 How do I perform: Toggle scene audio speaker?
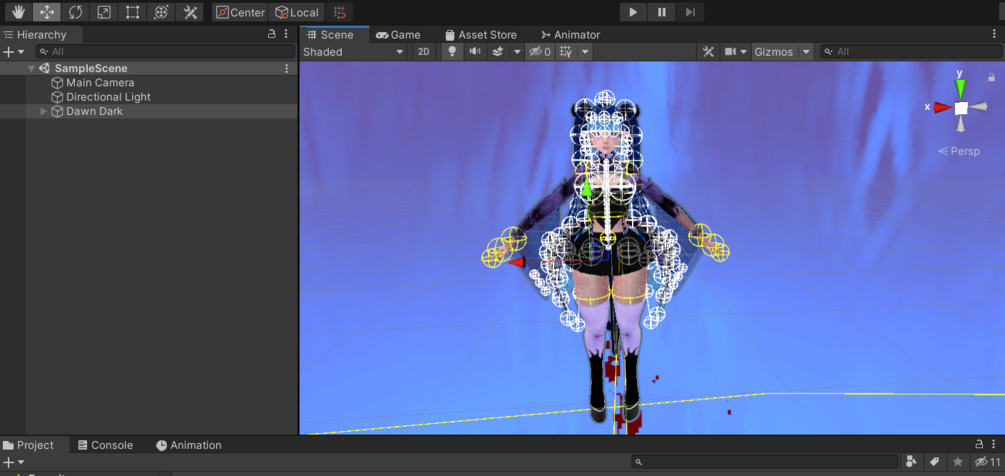[x=474, y=52]
